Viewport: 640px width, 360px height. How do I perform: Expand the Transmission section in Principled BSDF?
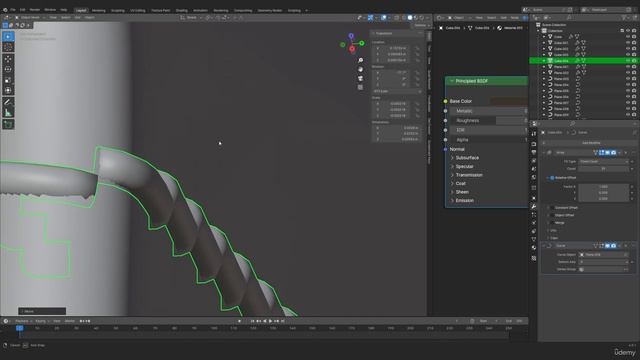(467, 175)
